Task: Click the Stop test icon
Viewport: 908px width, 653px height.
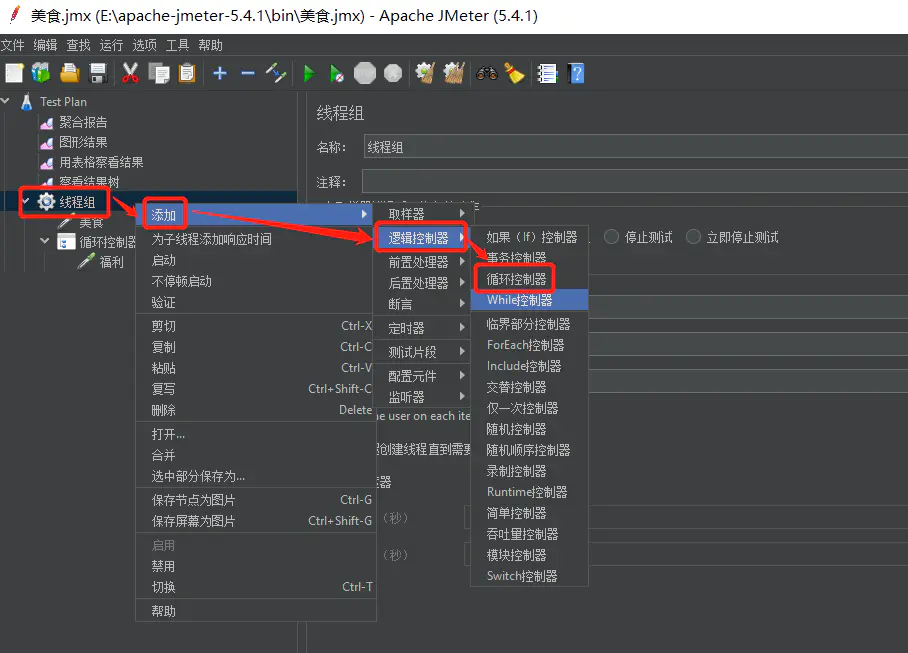Action: [x=365, y=74]
